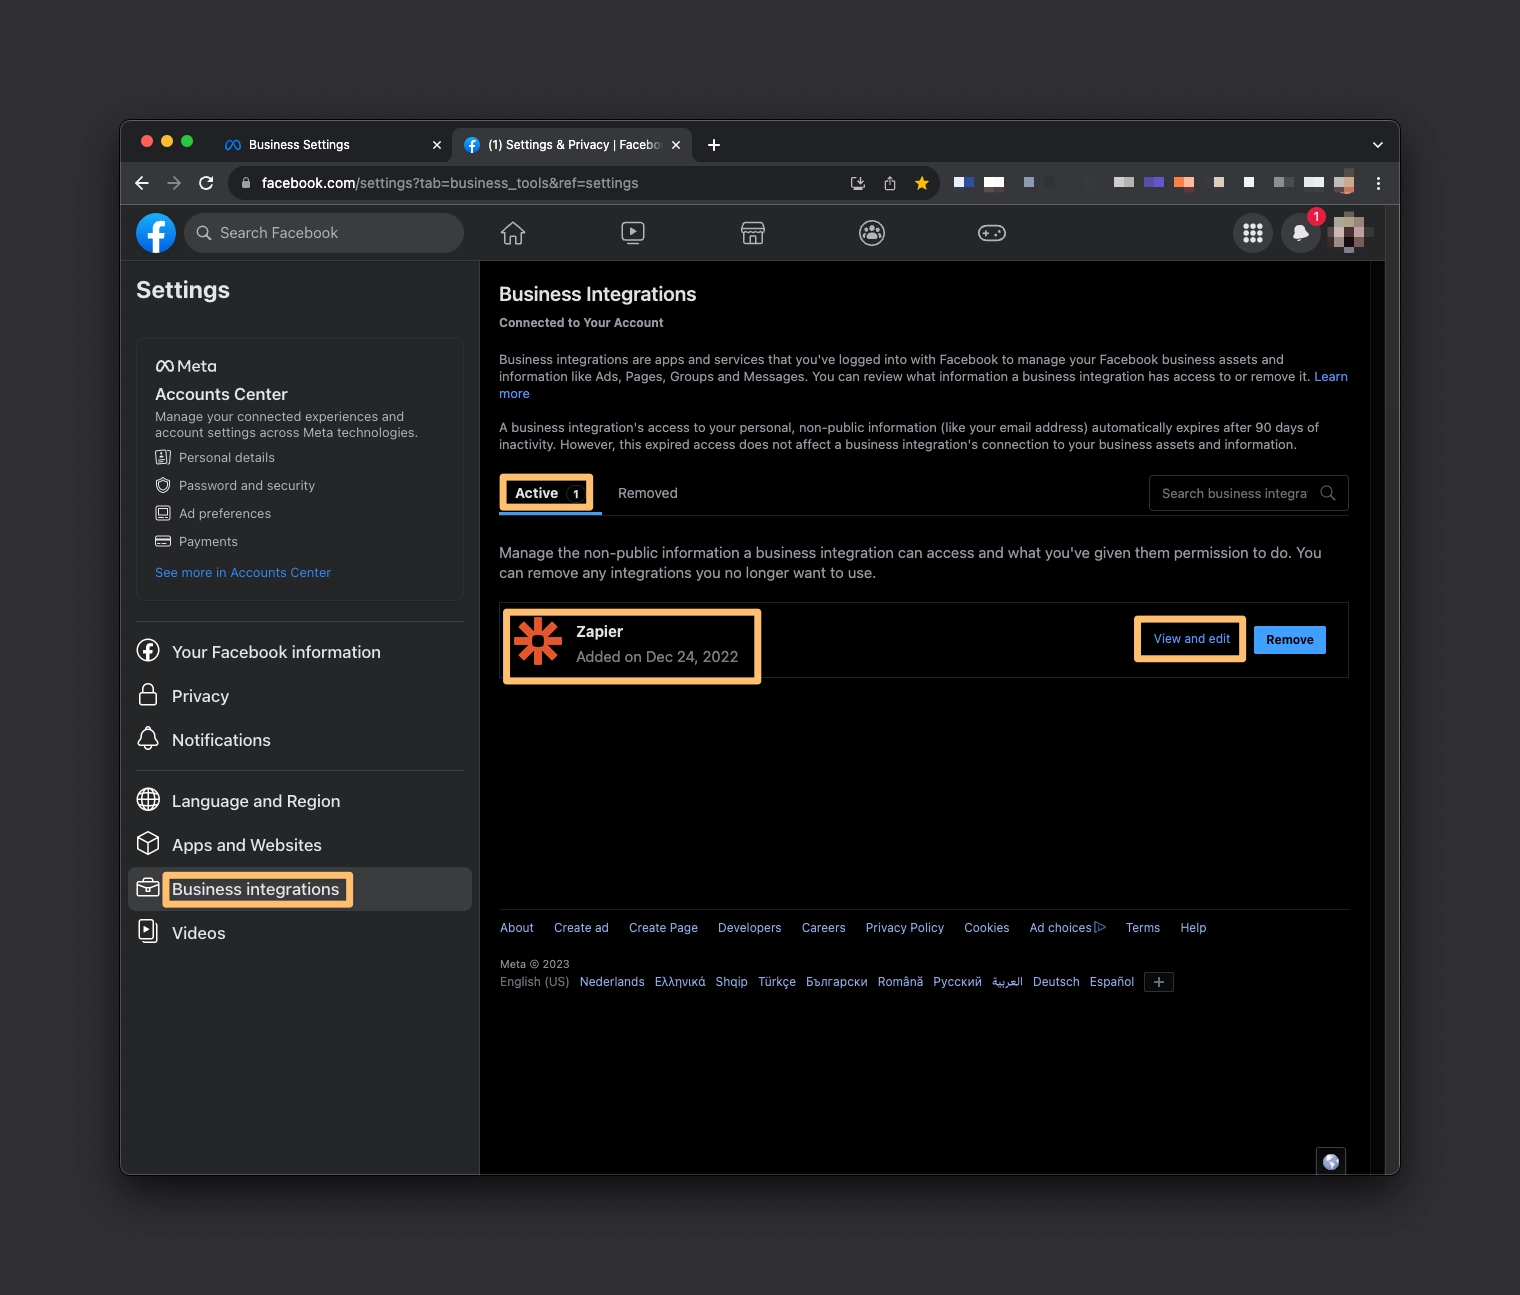The height and width of the screenshot is (1295, 1520).
Task: Open the account profile picture menu
Action: pyautogui.click(x=1349, y=233)
